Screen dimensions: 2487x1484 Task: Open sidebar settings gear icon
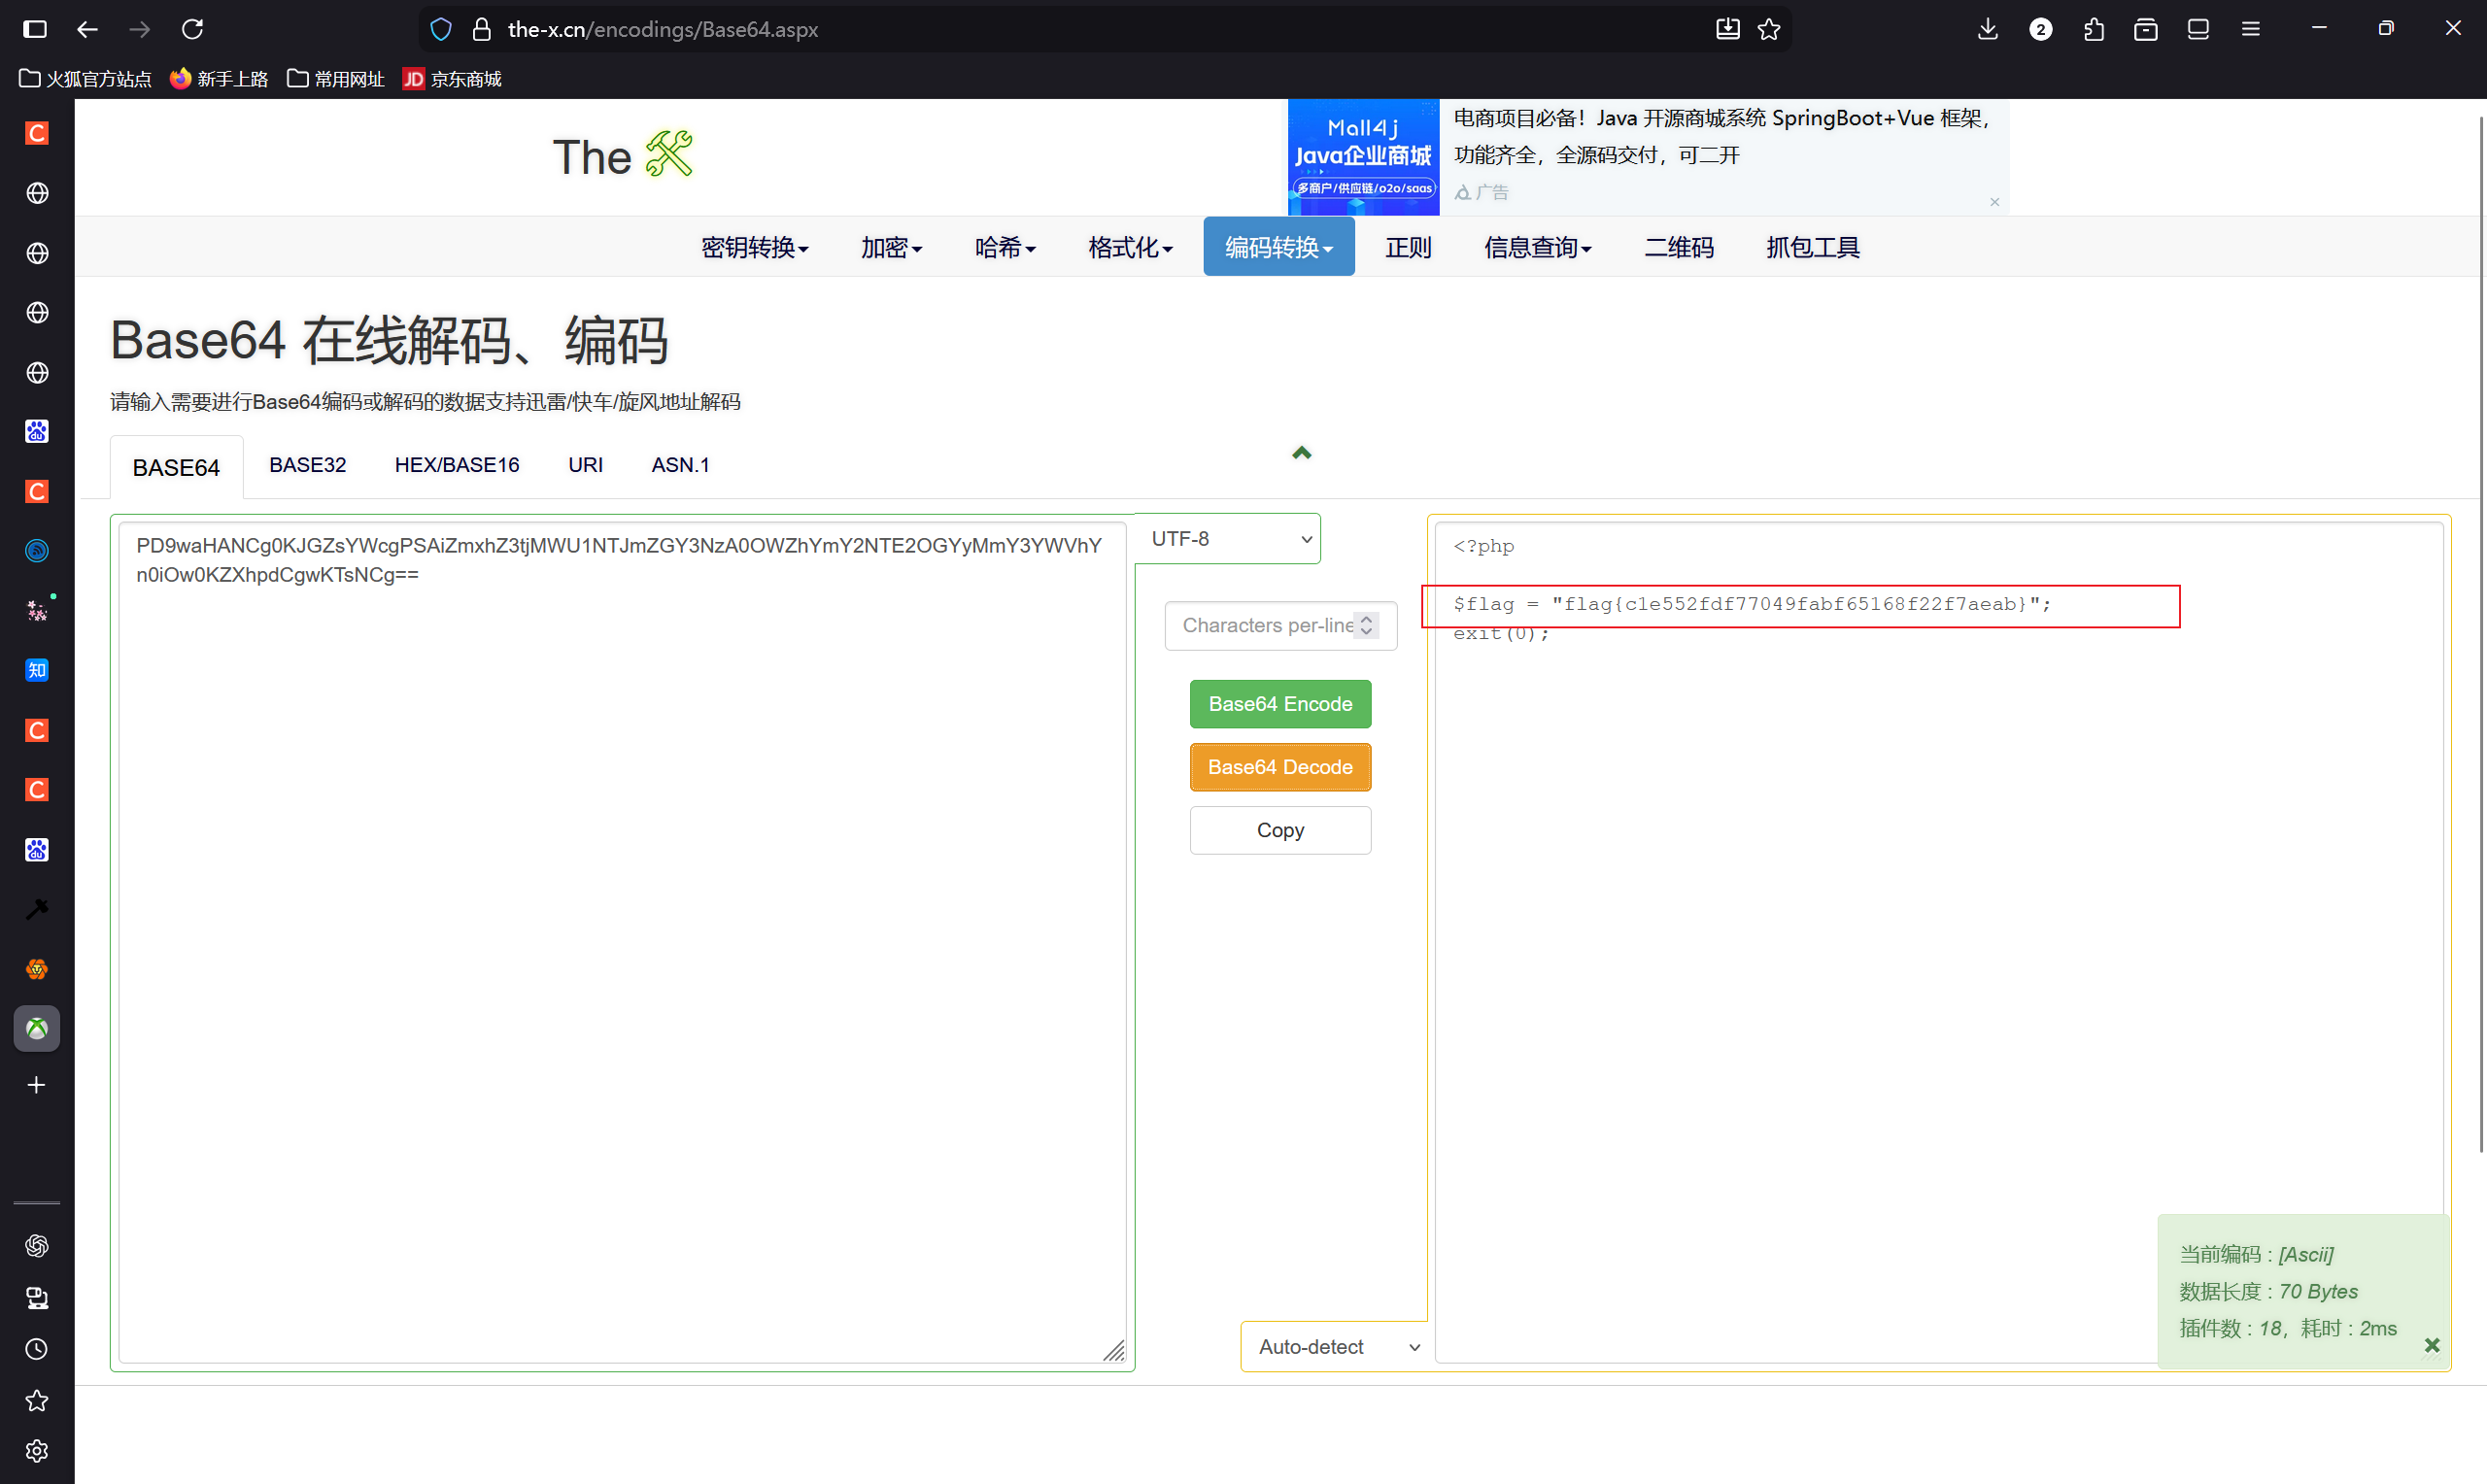[37, 1451]
